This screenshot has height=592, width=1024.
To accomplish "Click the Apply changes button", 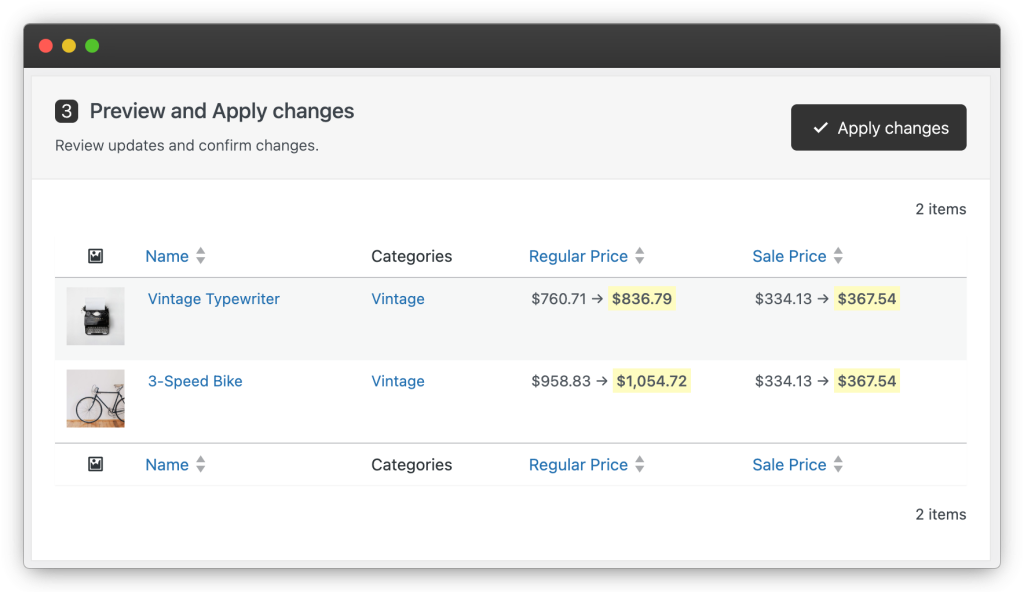I will tap(878, 127).
